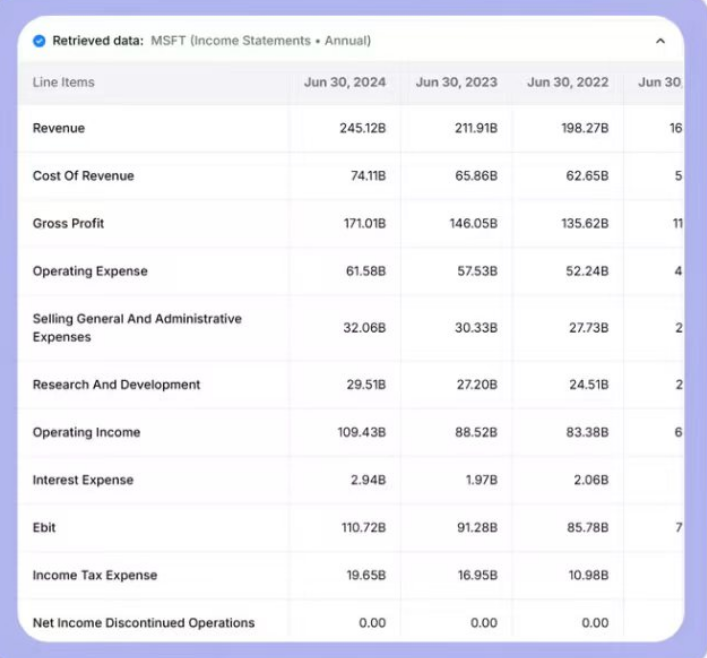Click Revenue value 211.91B
The image size is (707, 658).
476,128
